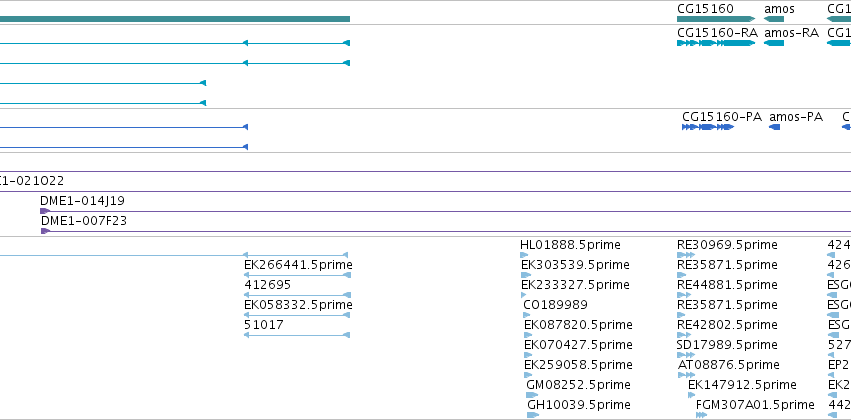Click the CO189989 EST label

(555, 305)
